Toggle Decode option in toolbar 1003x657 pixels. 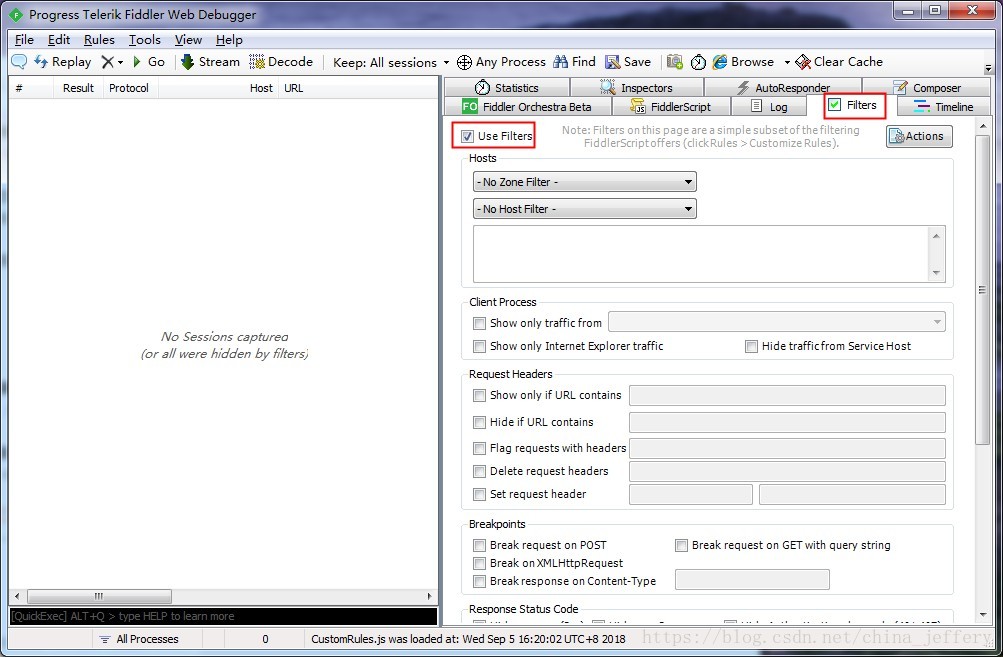[281, 62]
